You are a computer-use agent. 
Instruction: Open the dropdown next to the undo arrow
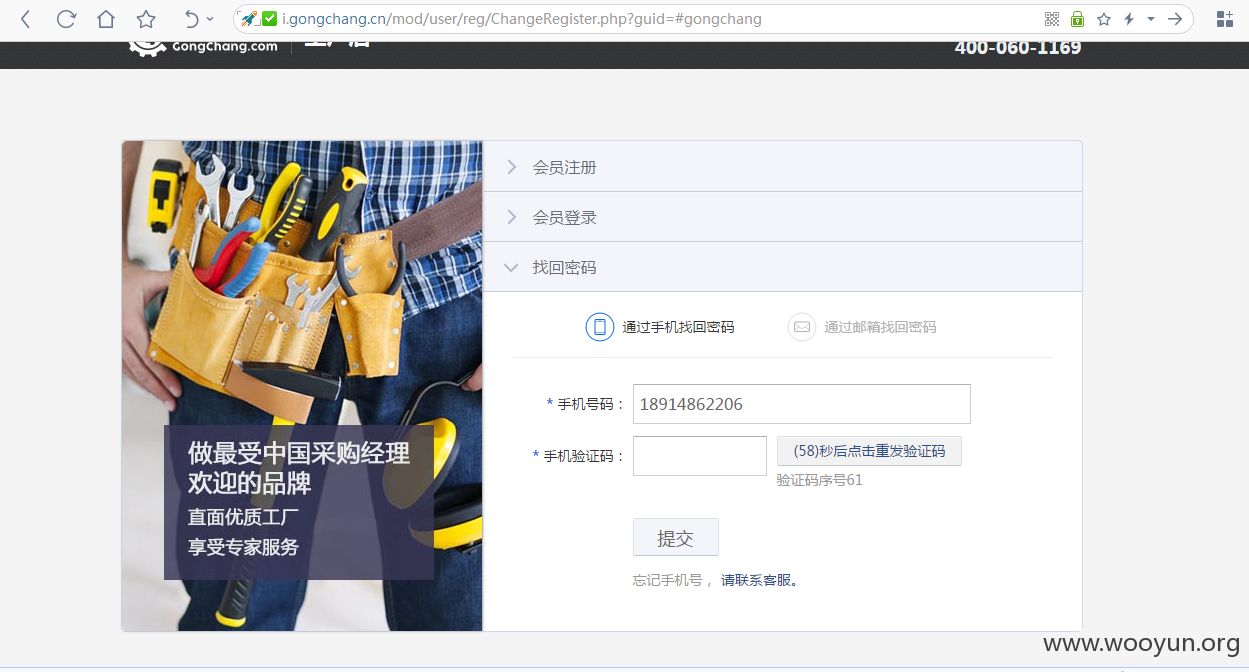point(210,19)
